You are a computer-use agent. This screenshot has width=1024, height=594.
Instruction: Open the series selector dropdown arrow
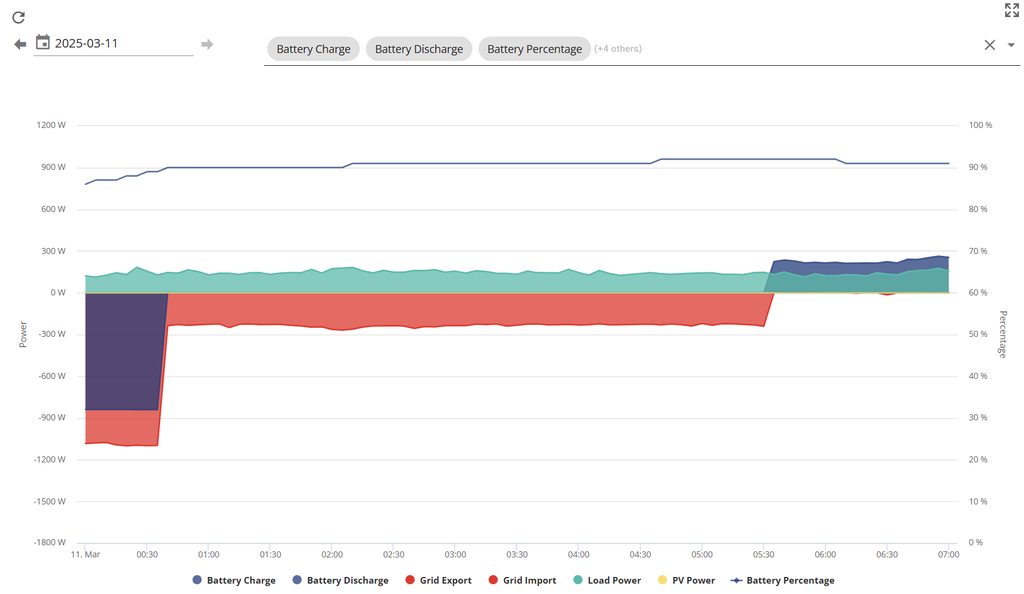pos(1011,45)
